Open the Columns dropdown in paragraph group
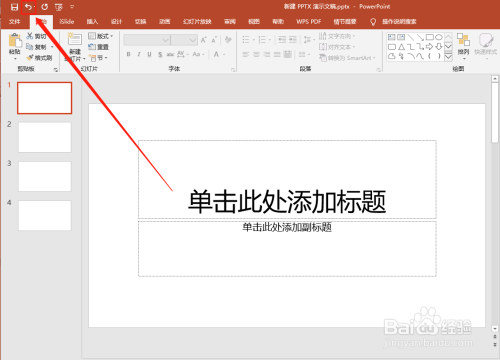Screen dimensions: 500x360 [304, 54]
